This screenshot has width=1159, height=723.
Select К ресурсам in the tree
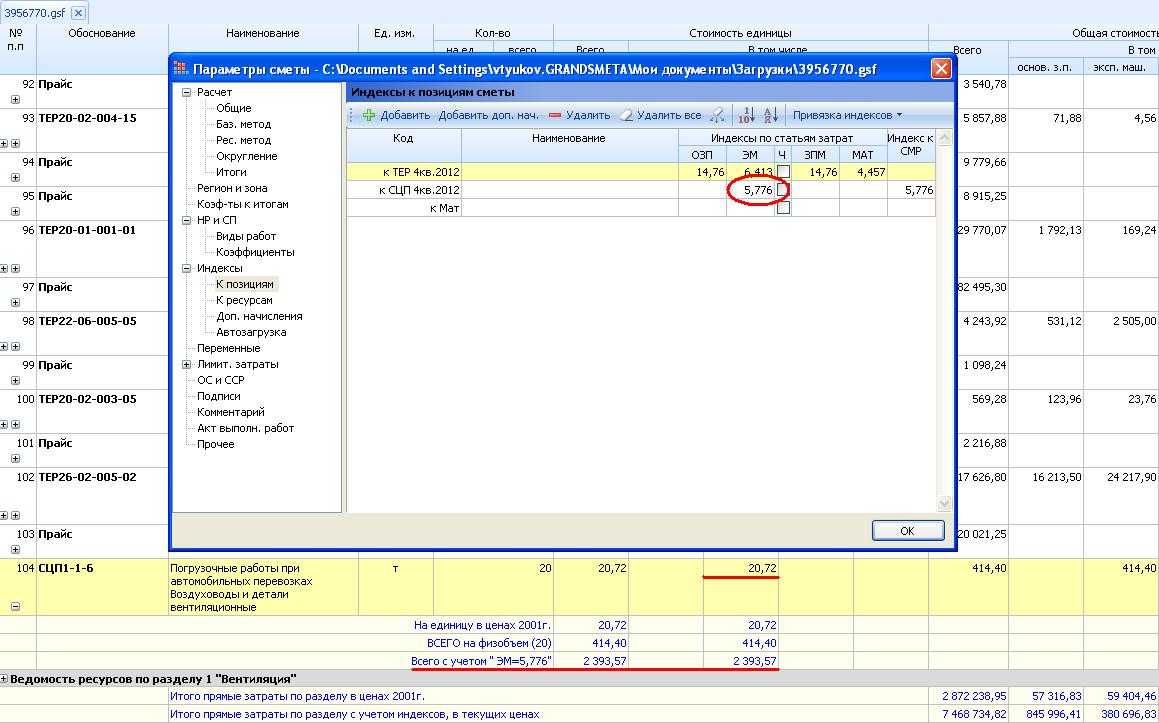coord(244,300)
